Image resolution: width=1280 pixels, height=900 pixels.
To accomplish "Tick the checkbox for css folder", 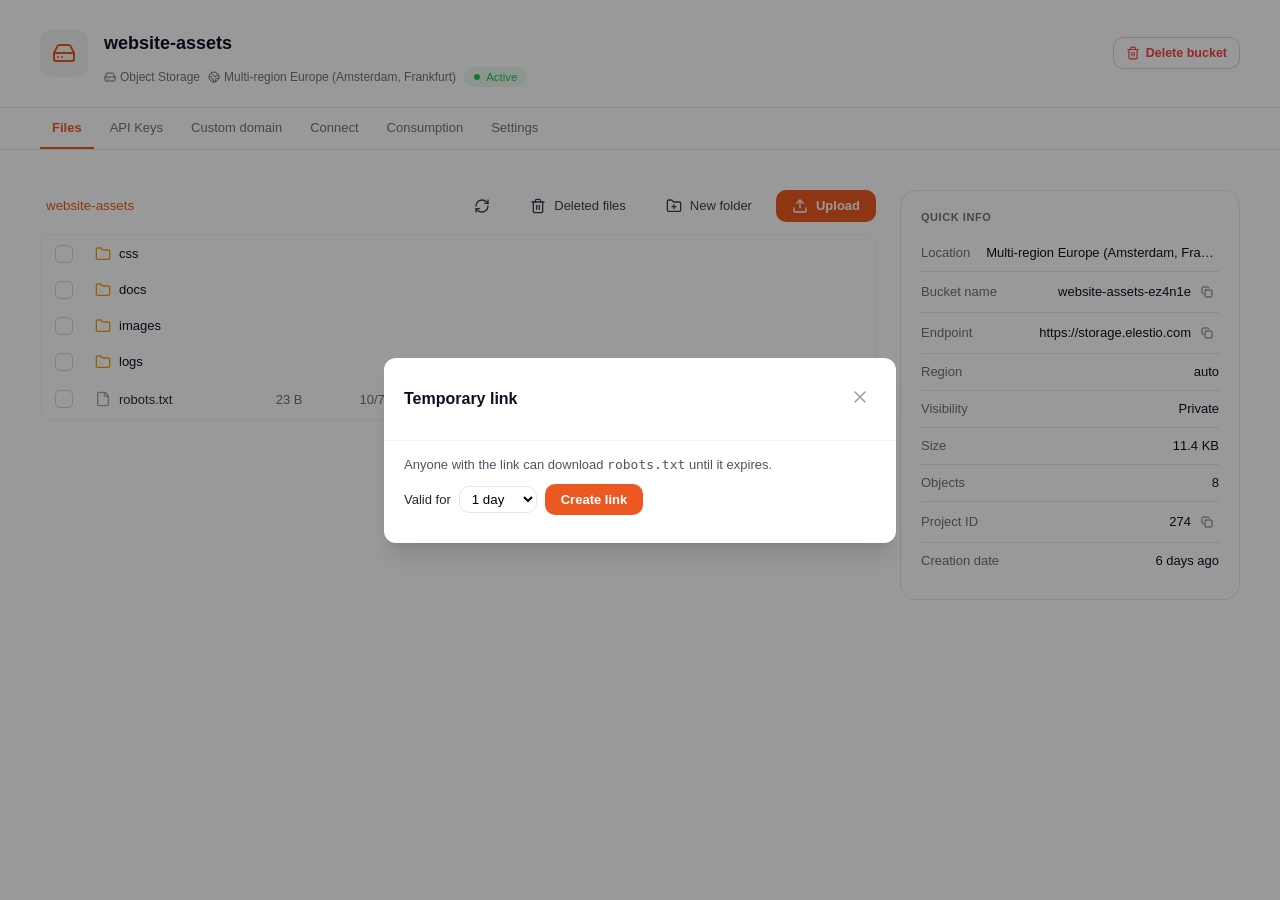I will click(x=64, y=254).
